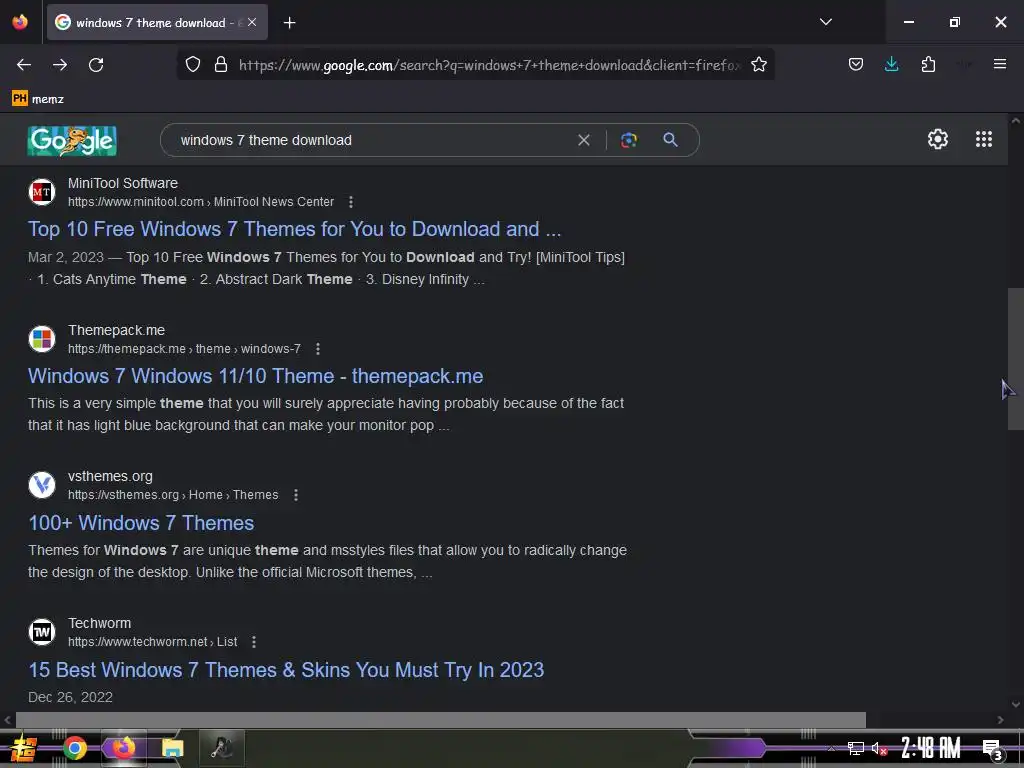
Task: Click the themepack.me URL breadcrumb
Action: (x=184, y=349)
